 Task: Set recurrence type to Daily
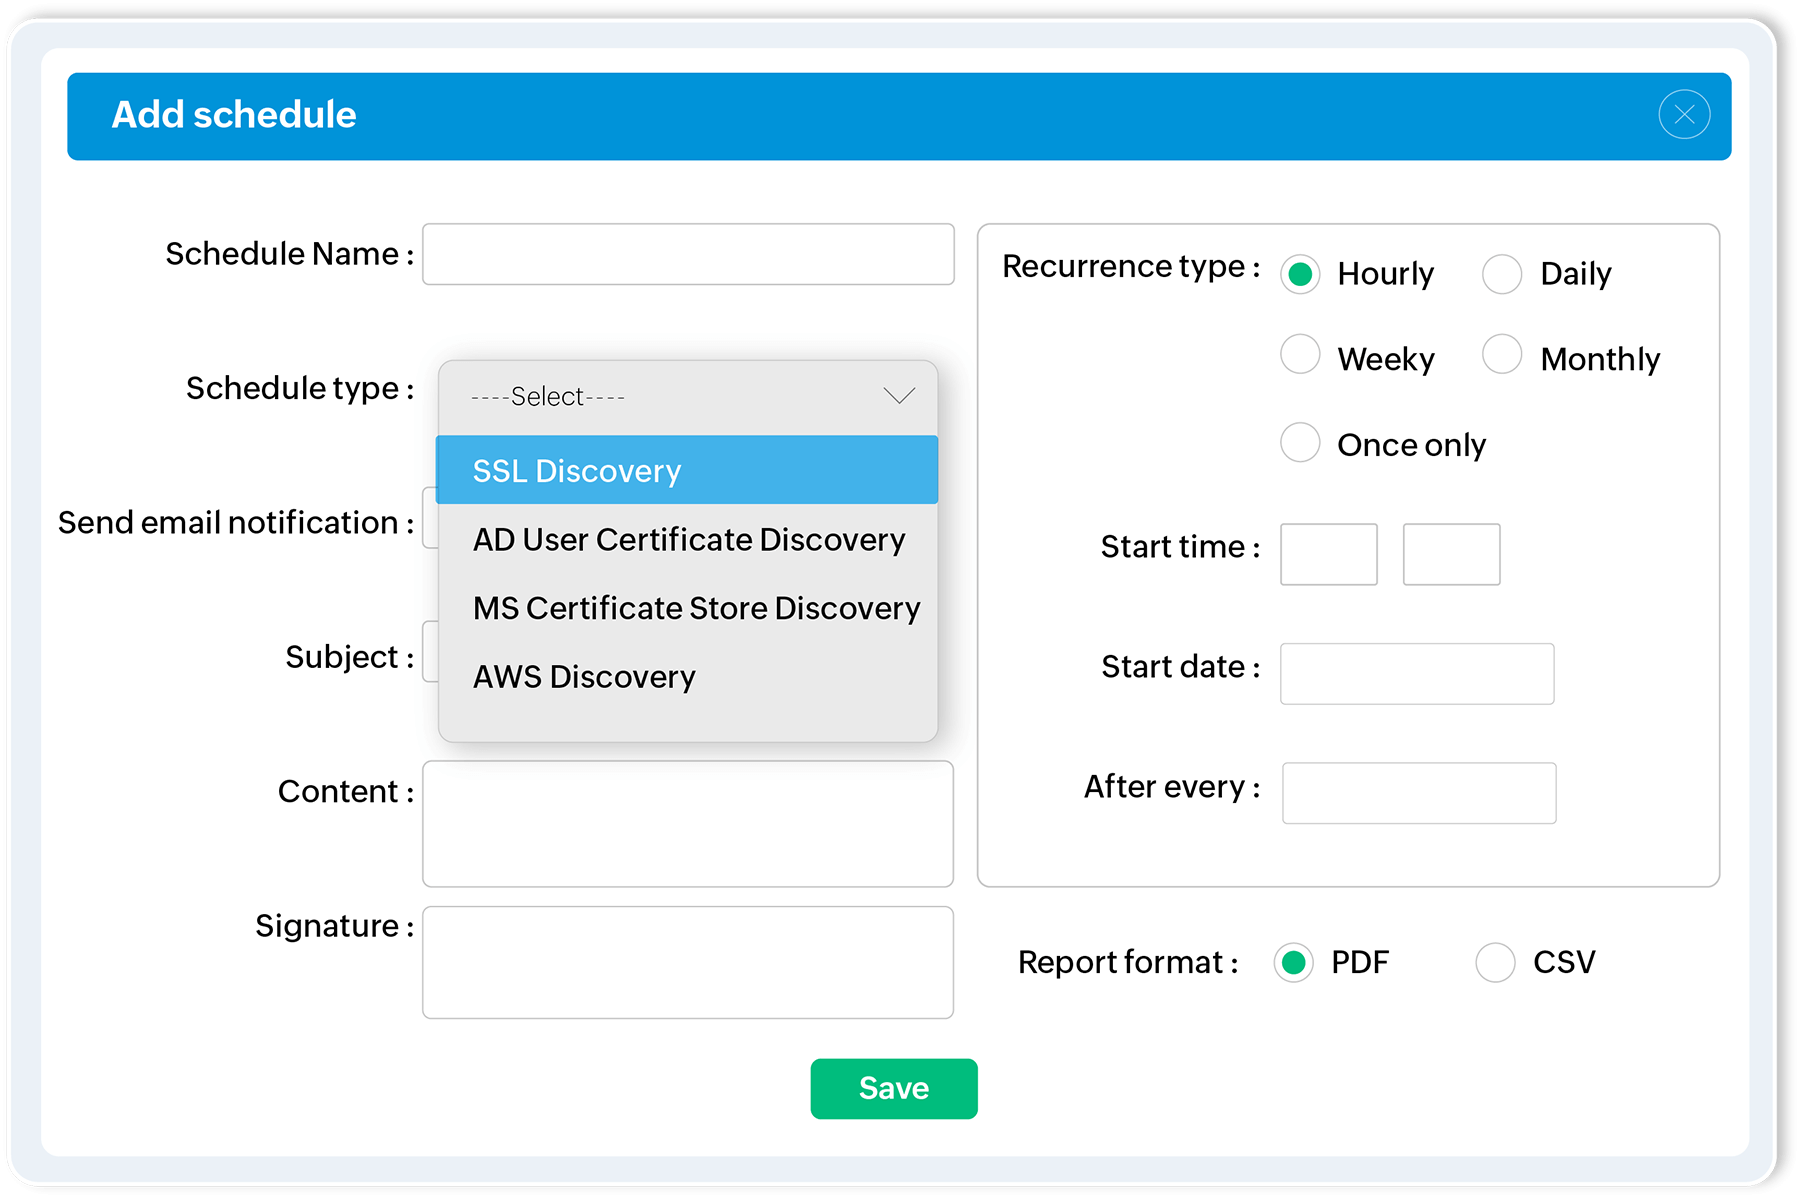(x=1502, y=274)
